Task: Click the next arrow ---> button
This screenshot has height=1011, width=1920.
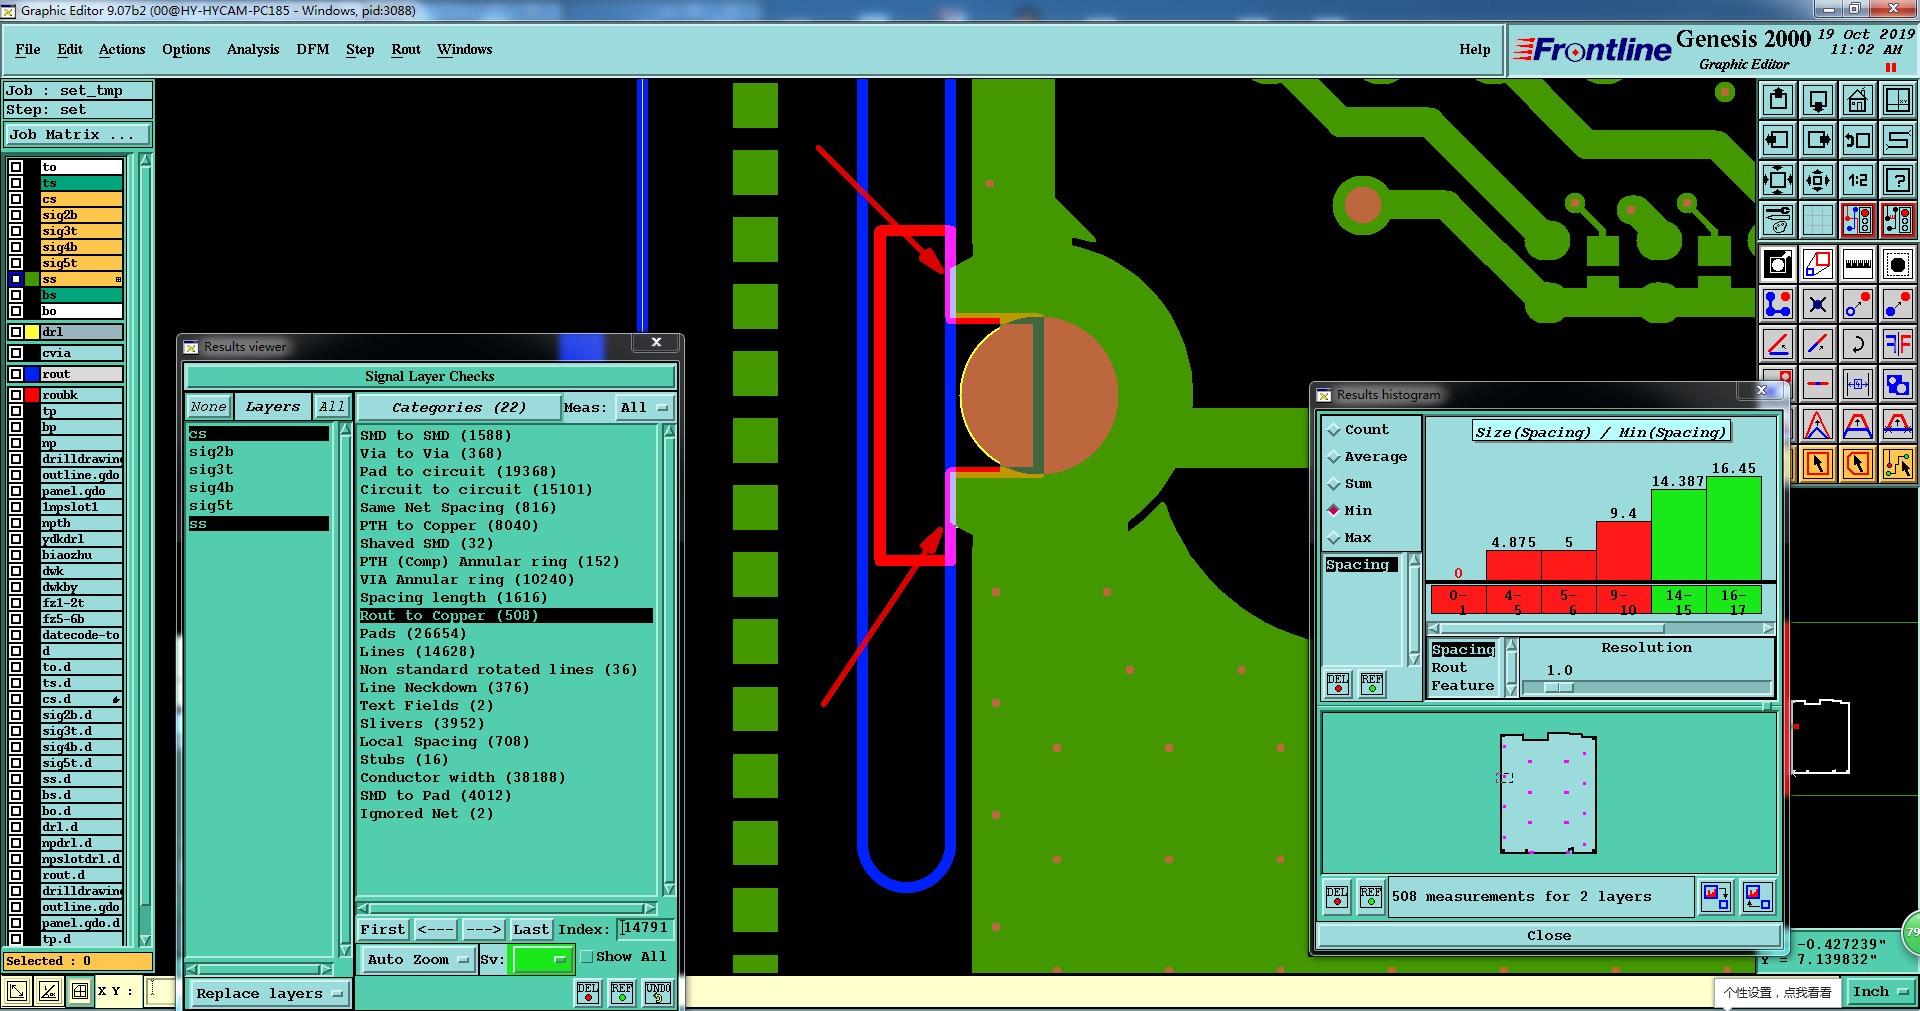Action: coord(483,930)
